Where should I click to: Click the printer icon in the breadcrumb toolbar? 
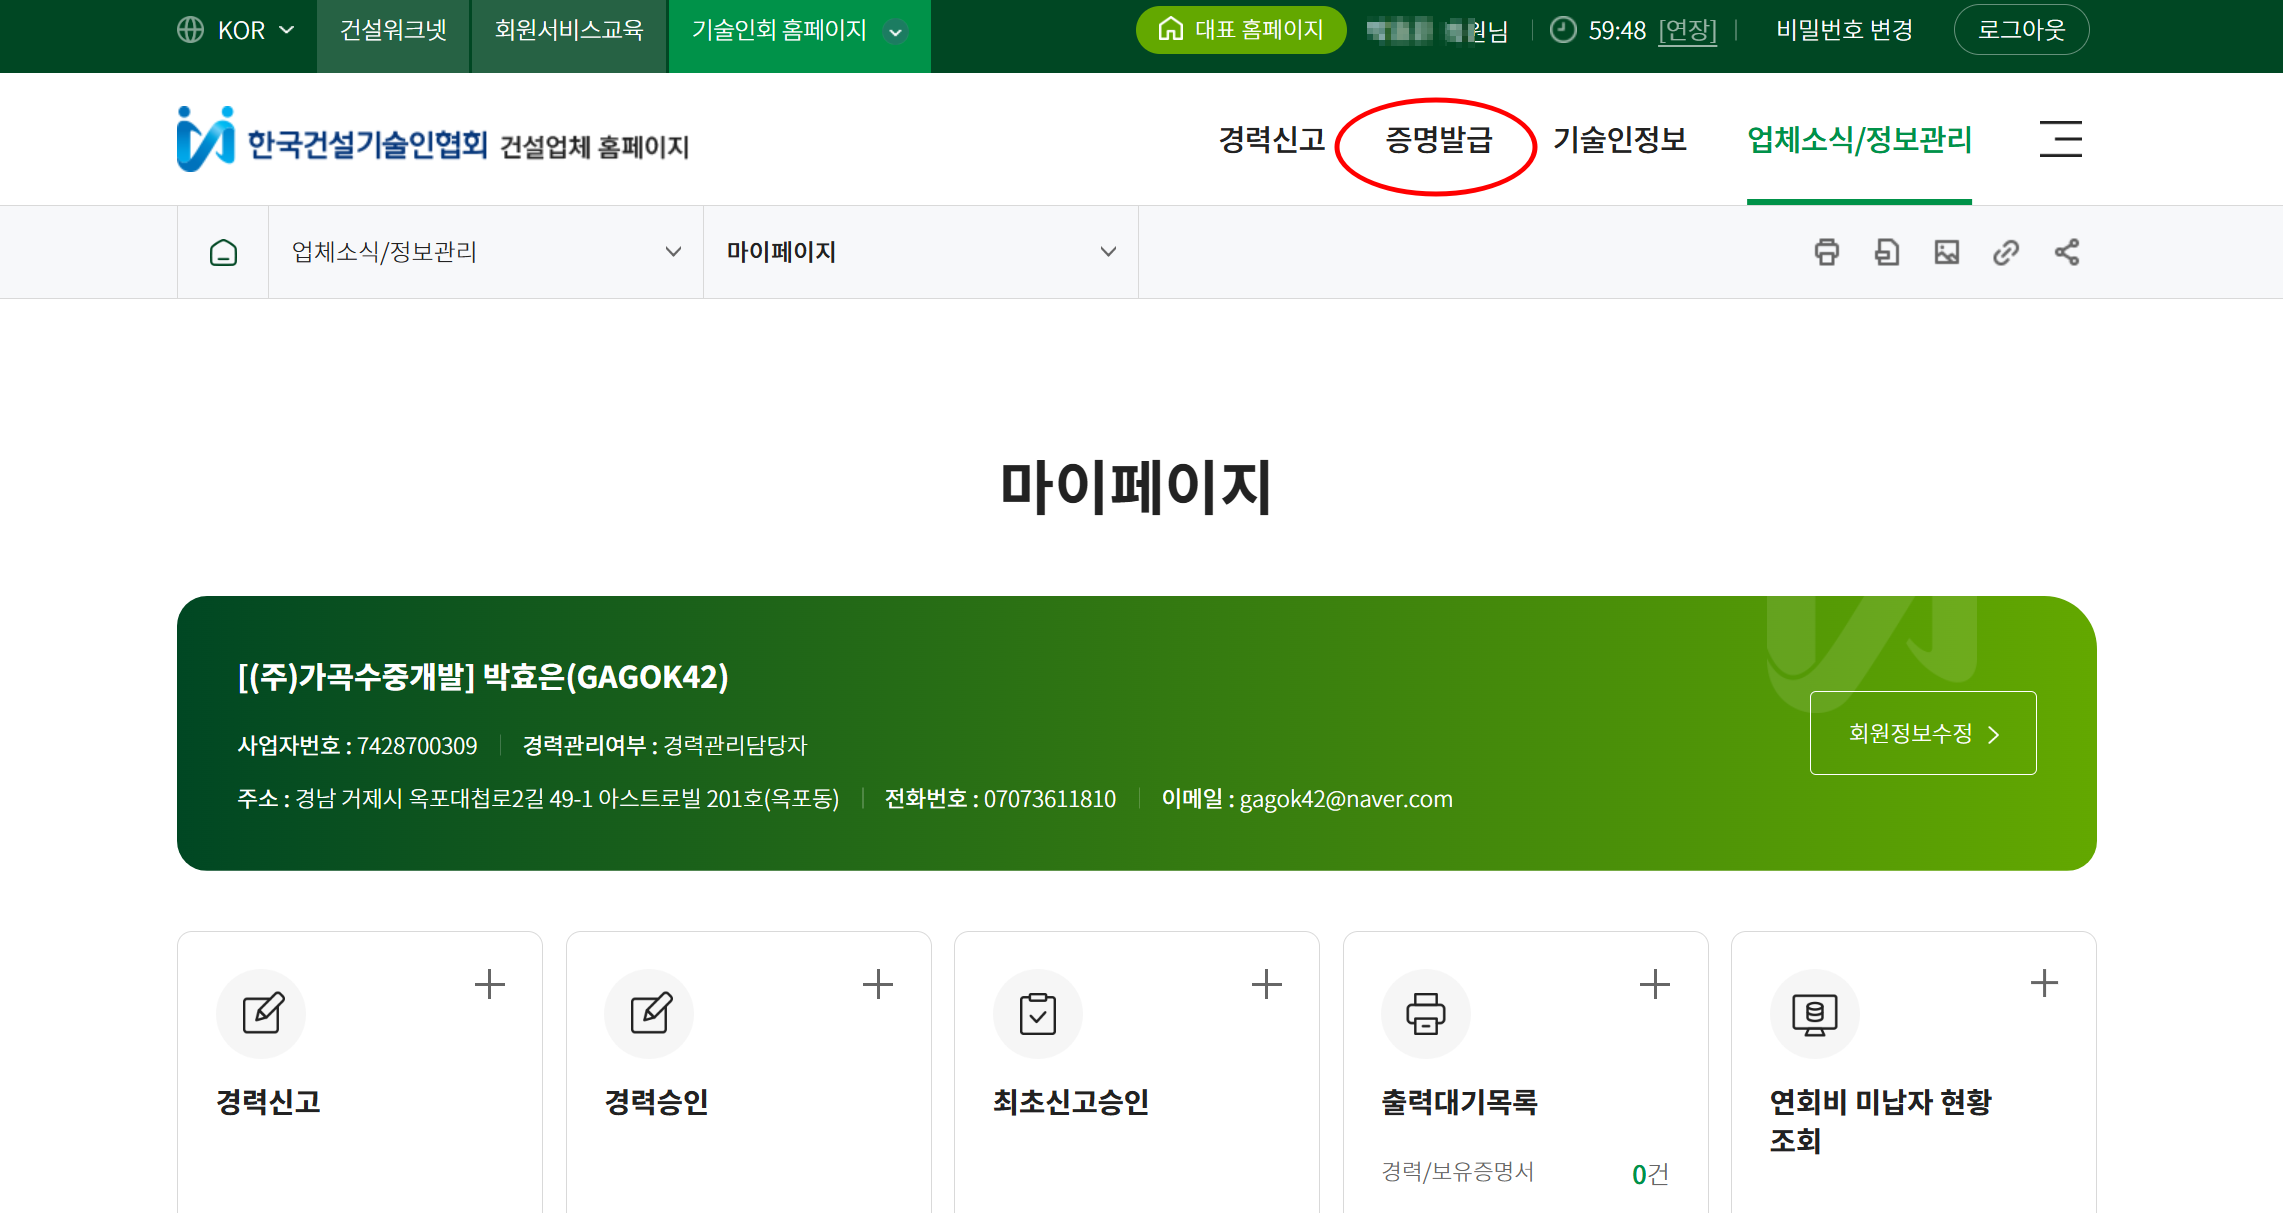pyautogui.click(x=1826, y=252)
